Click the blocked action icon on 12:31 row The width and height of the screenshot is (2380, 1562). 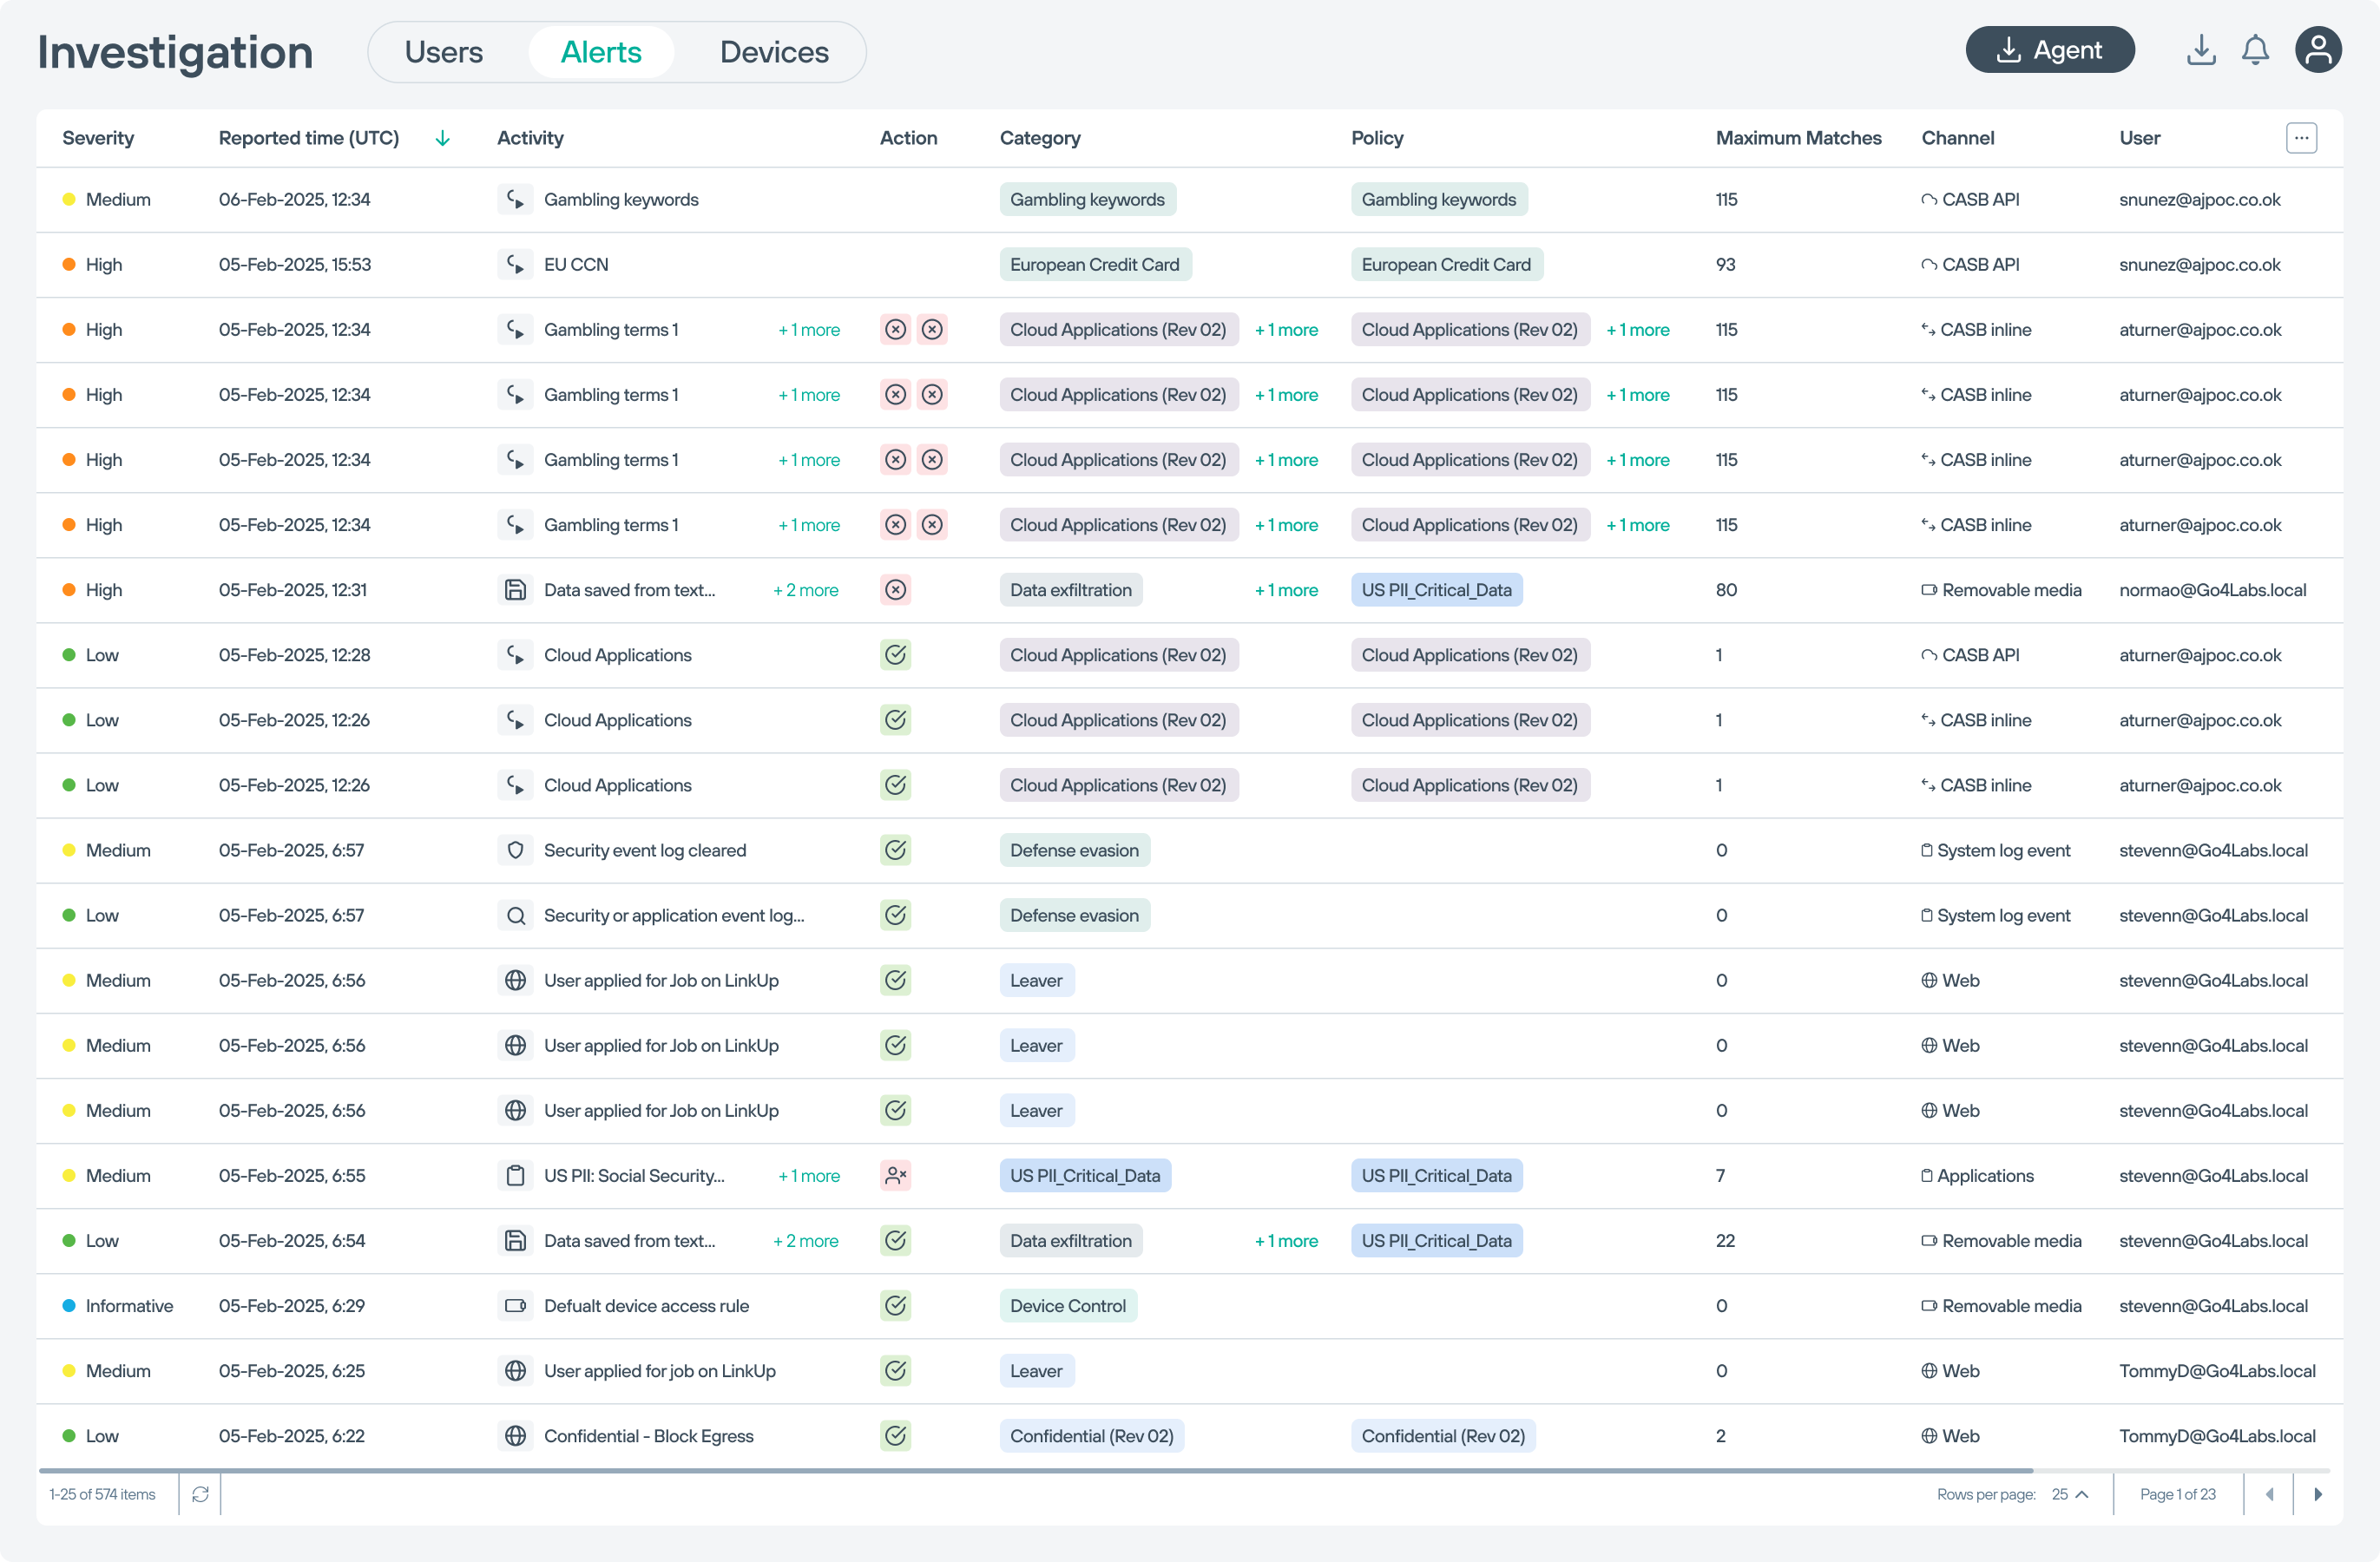[x=895, y=590]
